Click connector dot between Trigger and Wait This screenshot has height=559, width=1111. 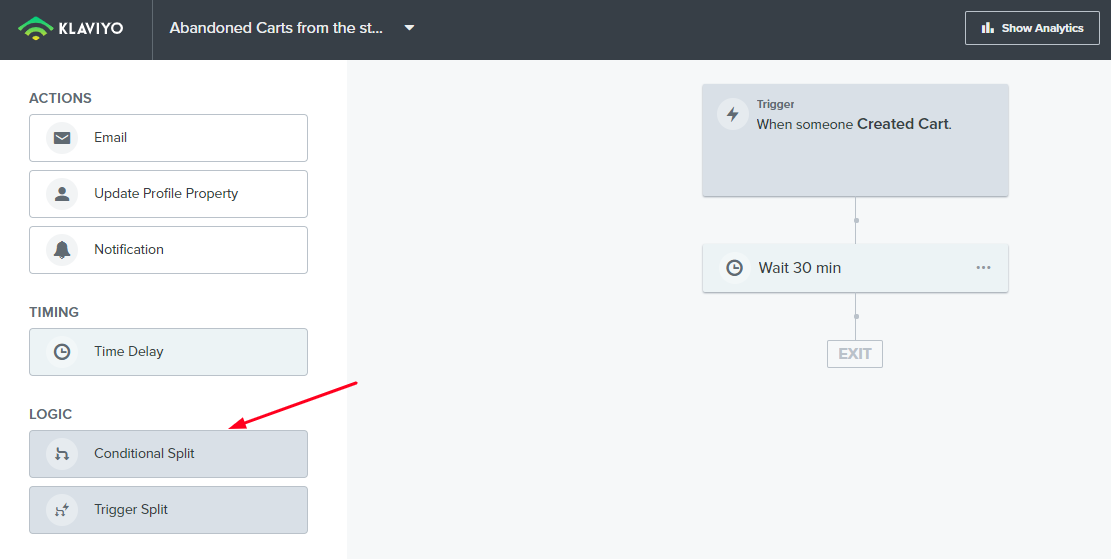pos(856,220)
